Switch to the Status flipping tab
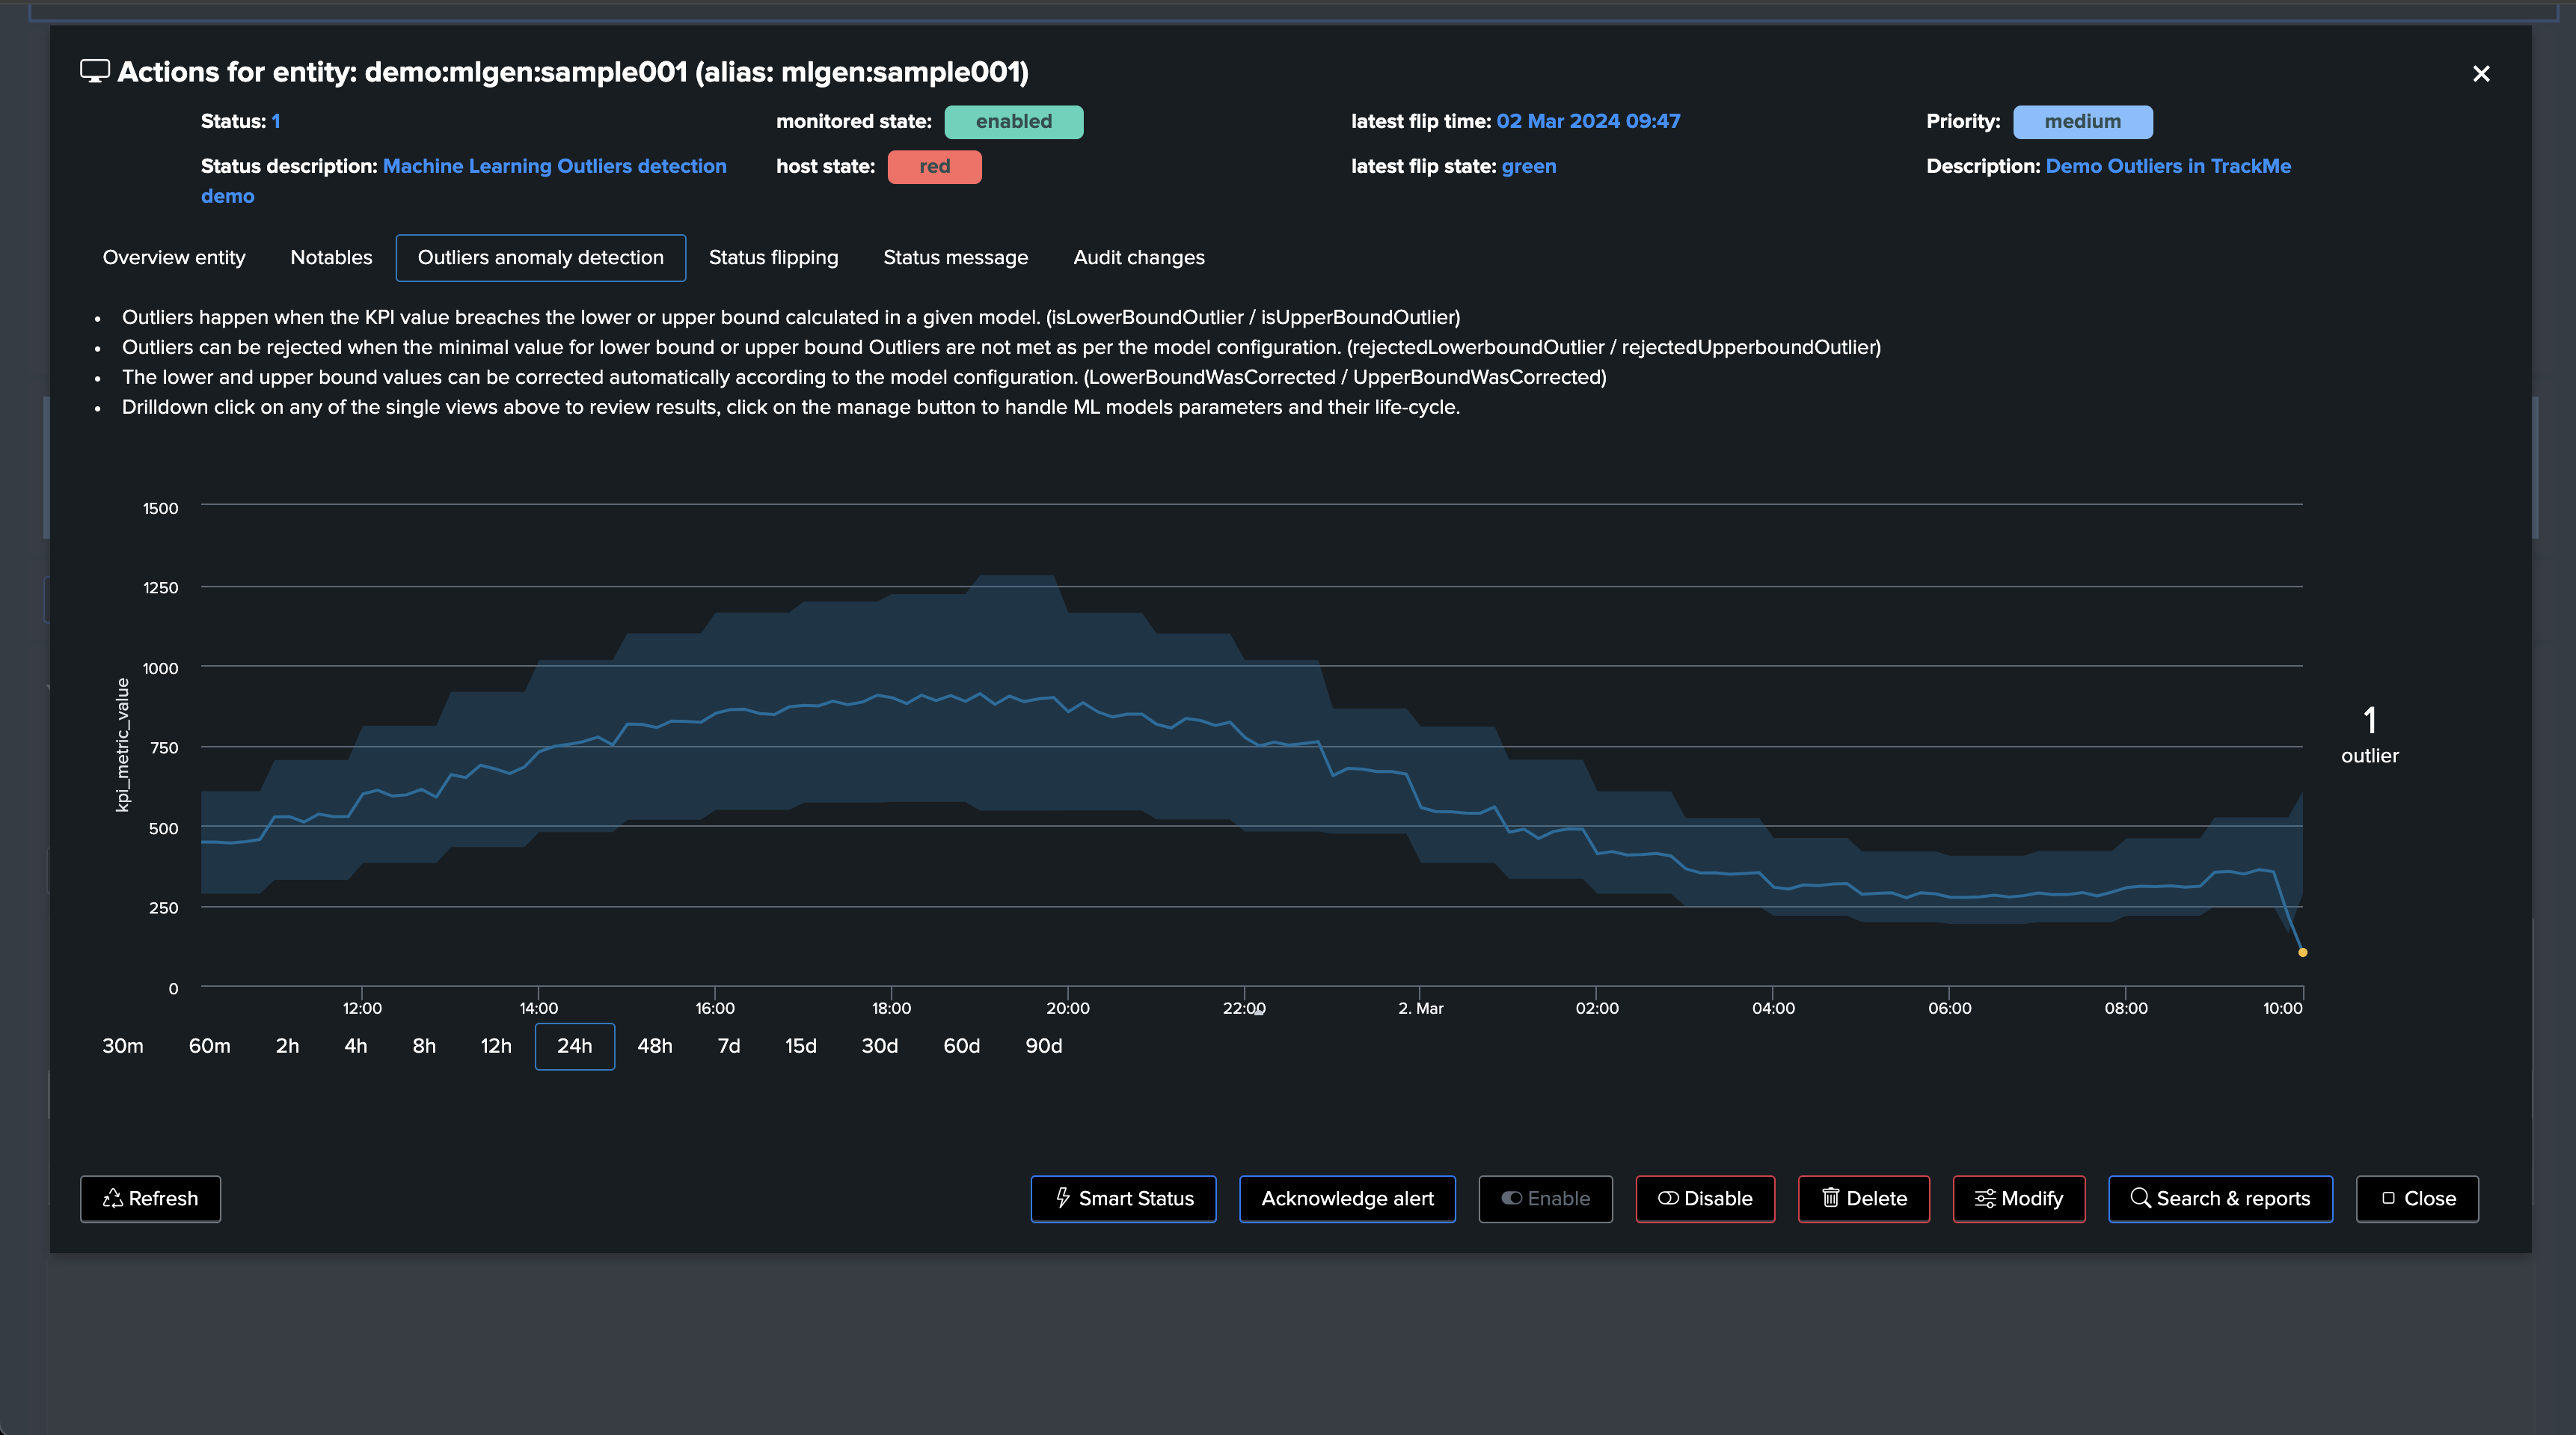This screenshot has height=1435, width=2576. [773, 258]
